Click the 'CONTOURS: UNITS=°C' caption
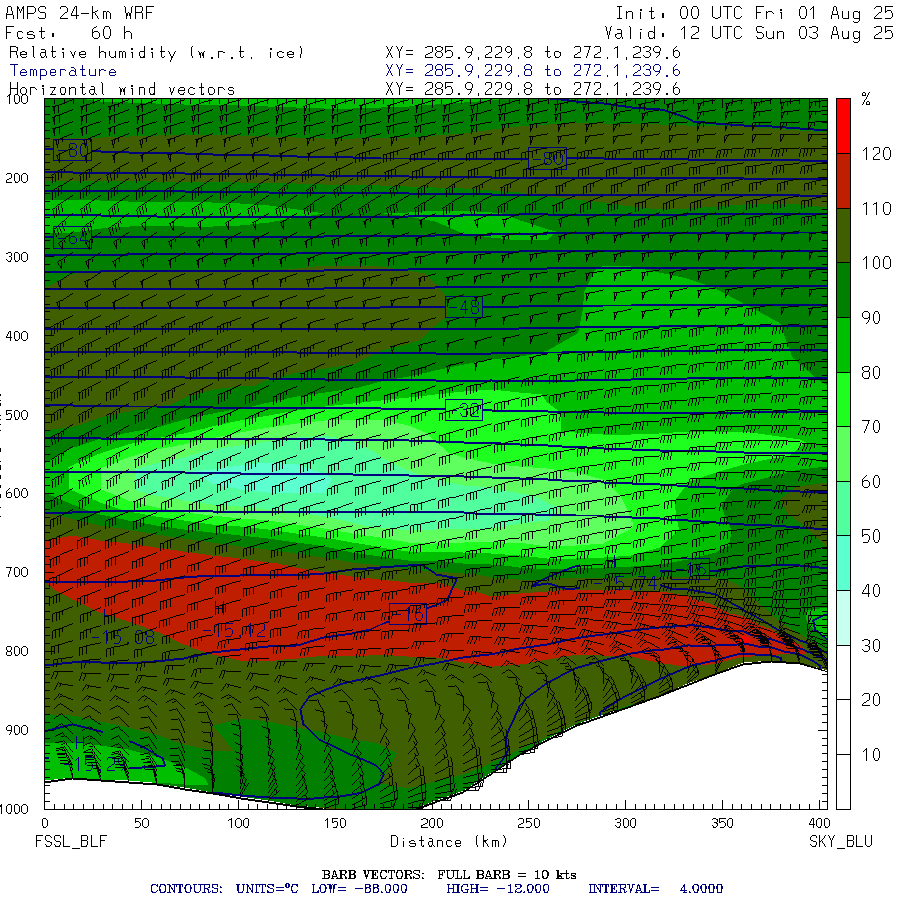The height and width of the screenshot is (900, 900). tap(224, 889)
